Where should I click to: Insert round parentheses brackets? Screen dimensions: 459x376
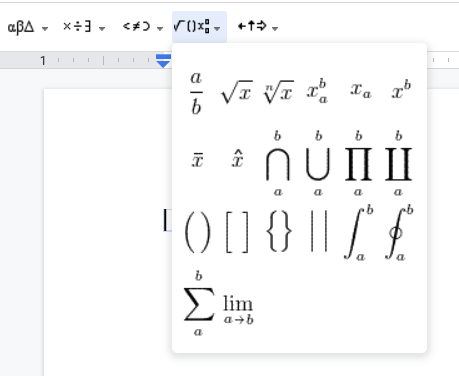click(197, 232)
